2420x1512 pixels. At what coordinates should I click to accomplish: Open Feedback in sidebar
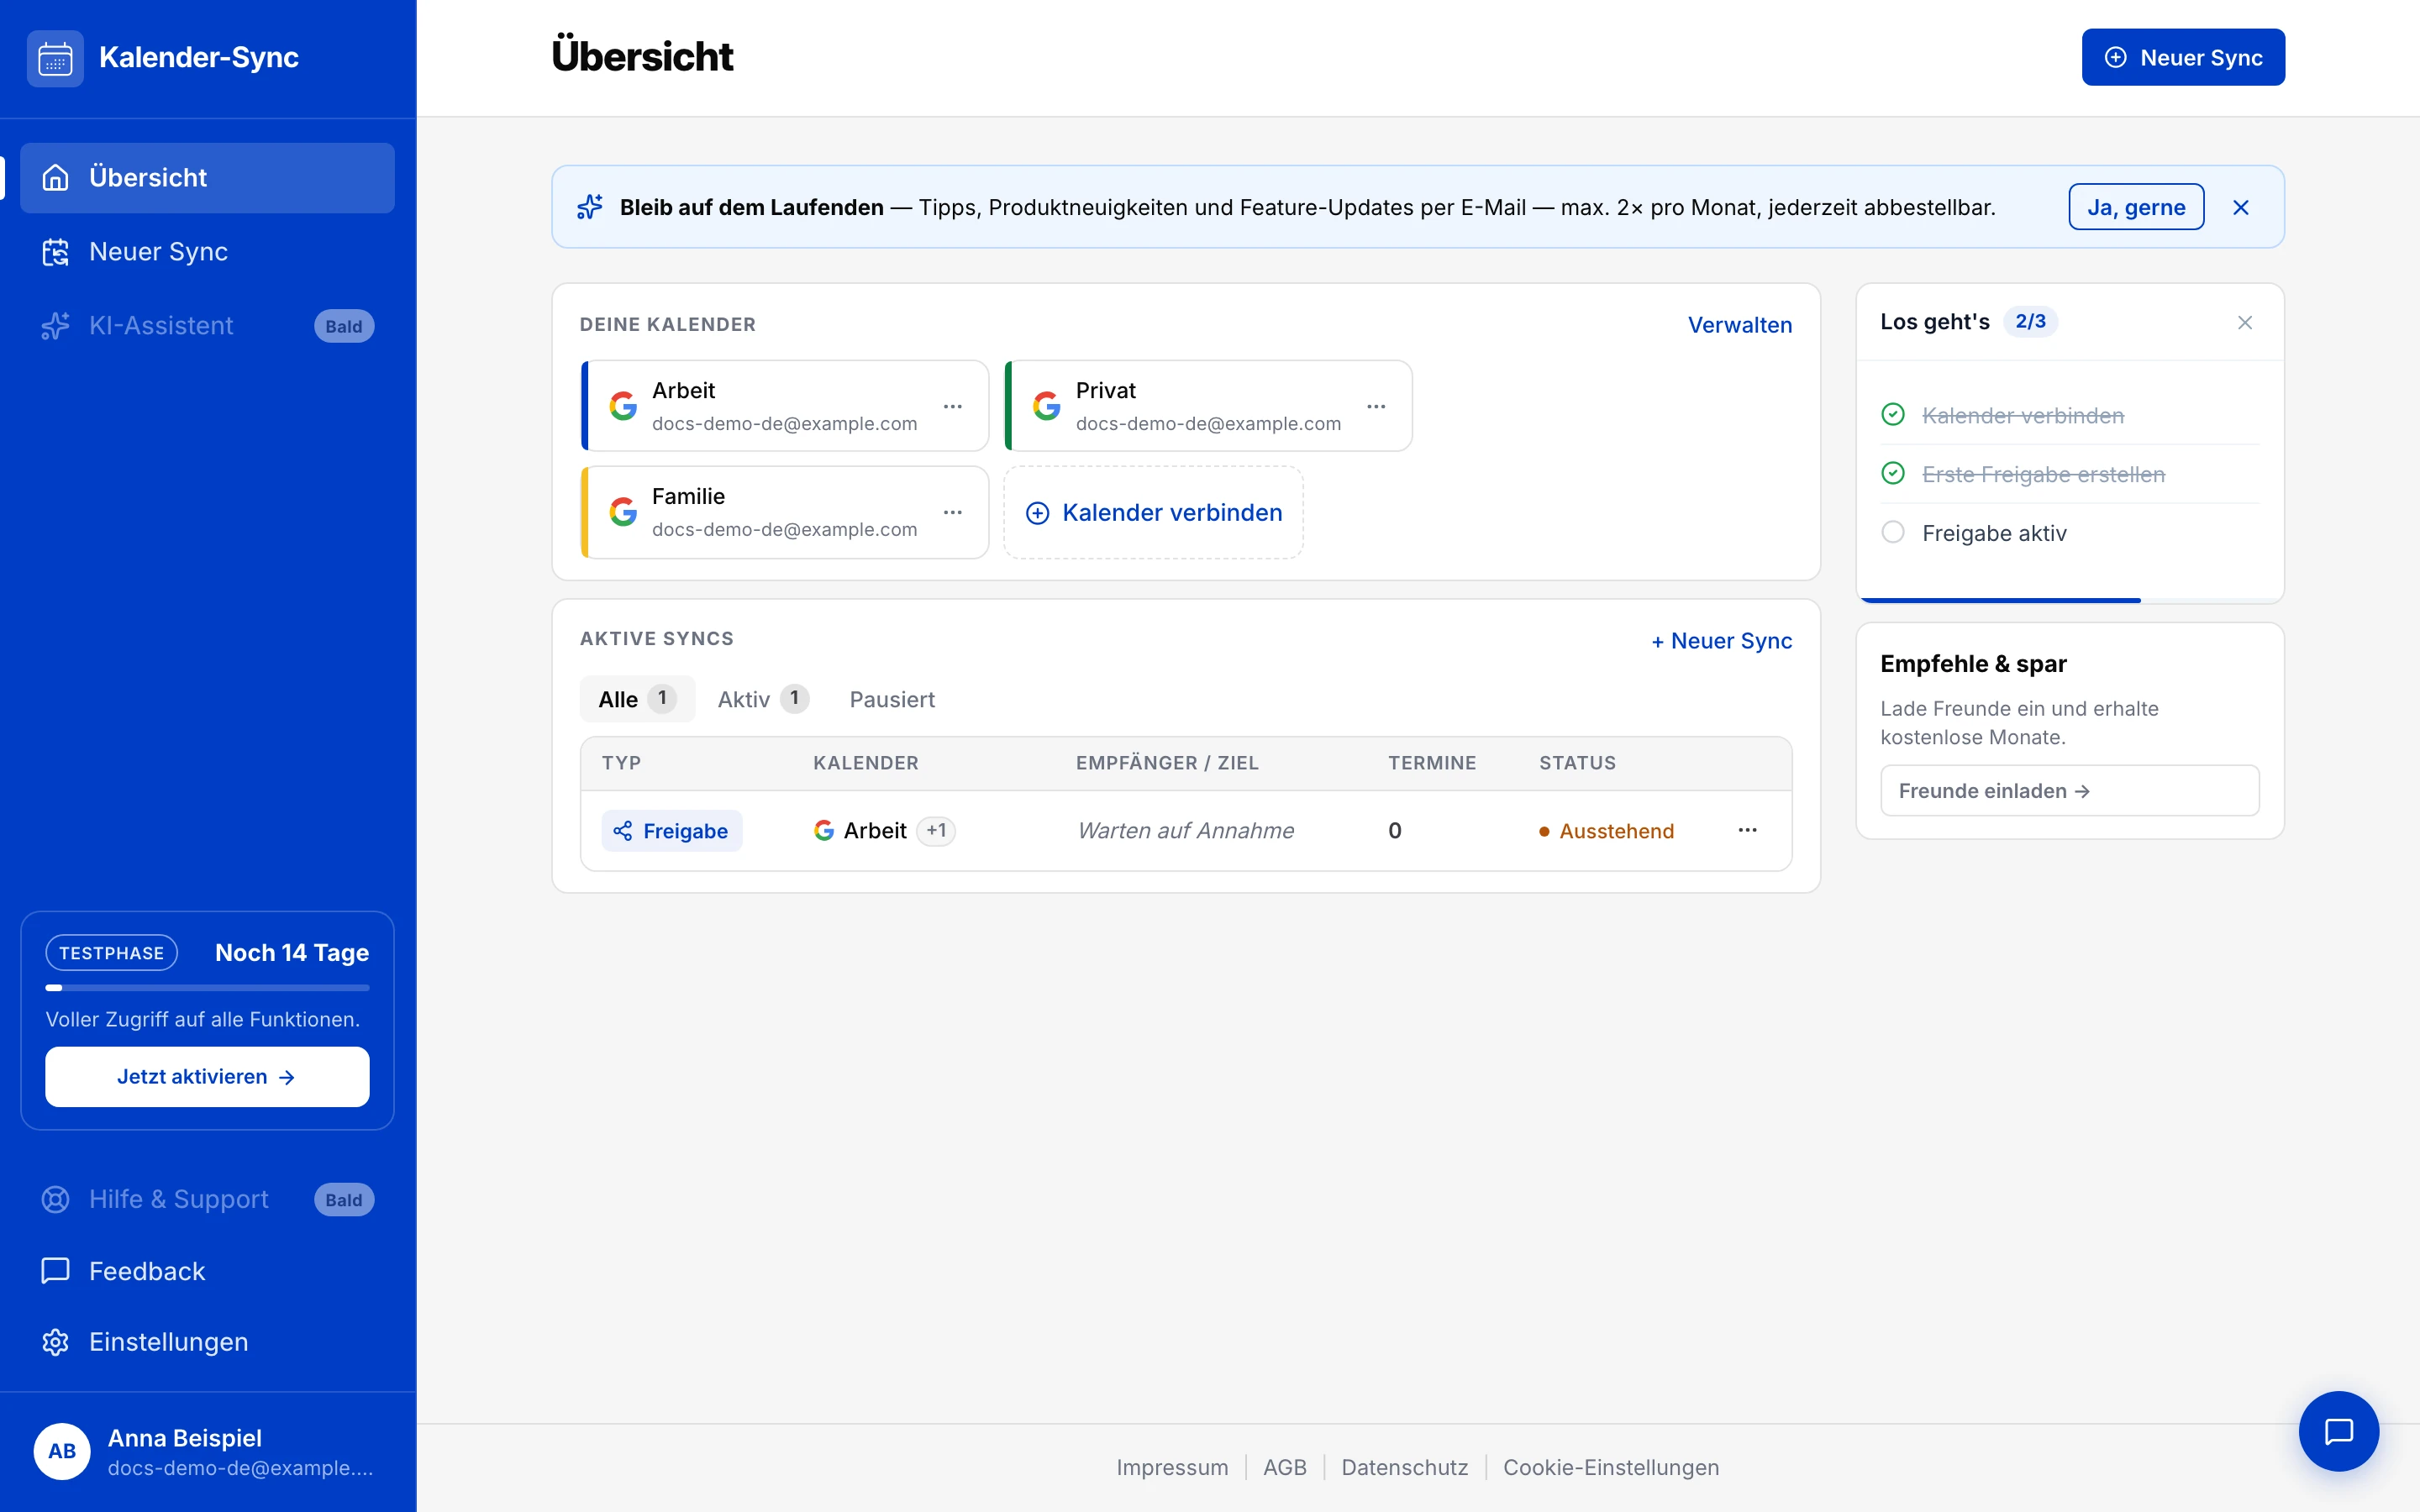click(207, 1271)
